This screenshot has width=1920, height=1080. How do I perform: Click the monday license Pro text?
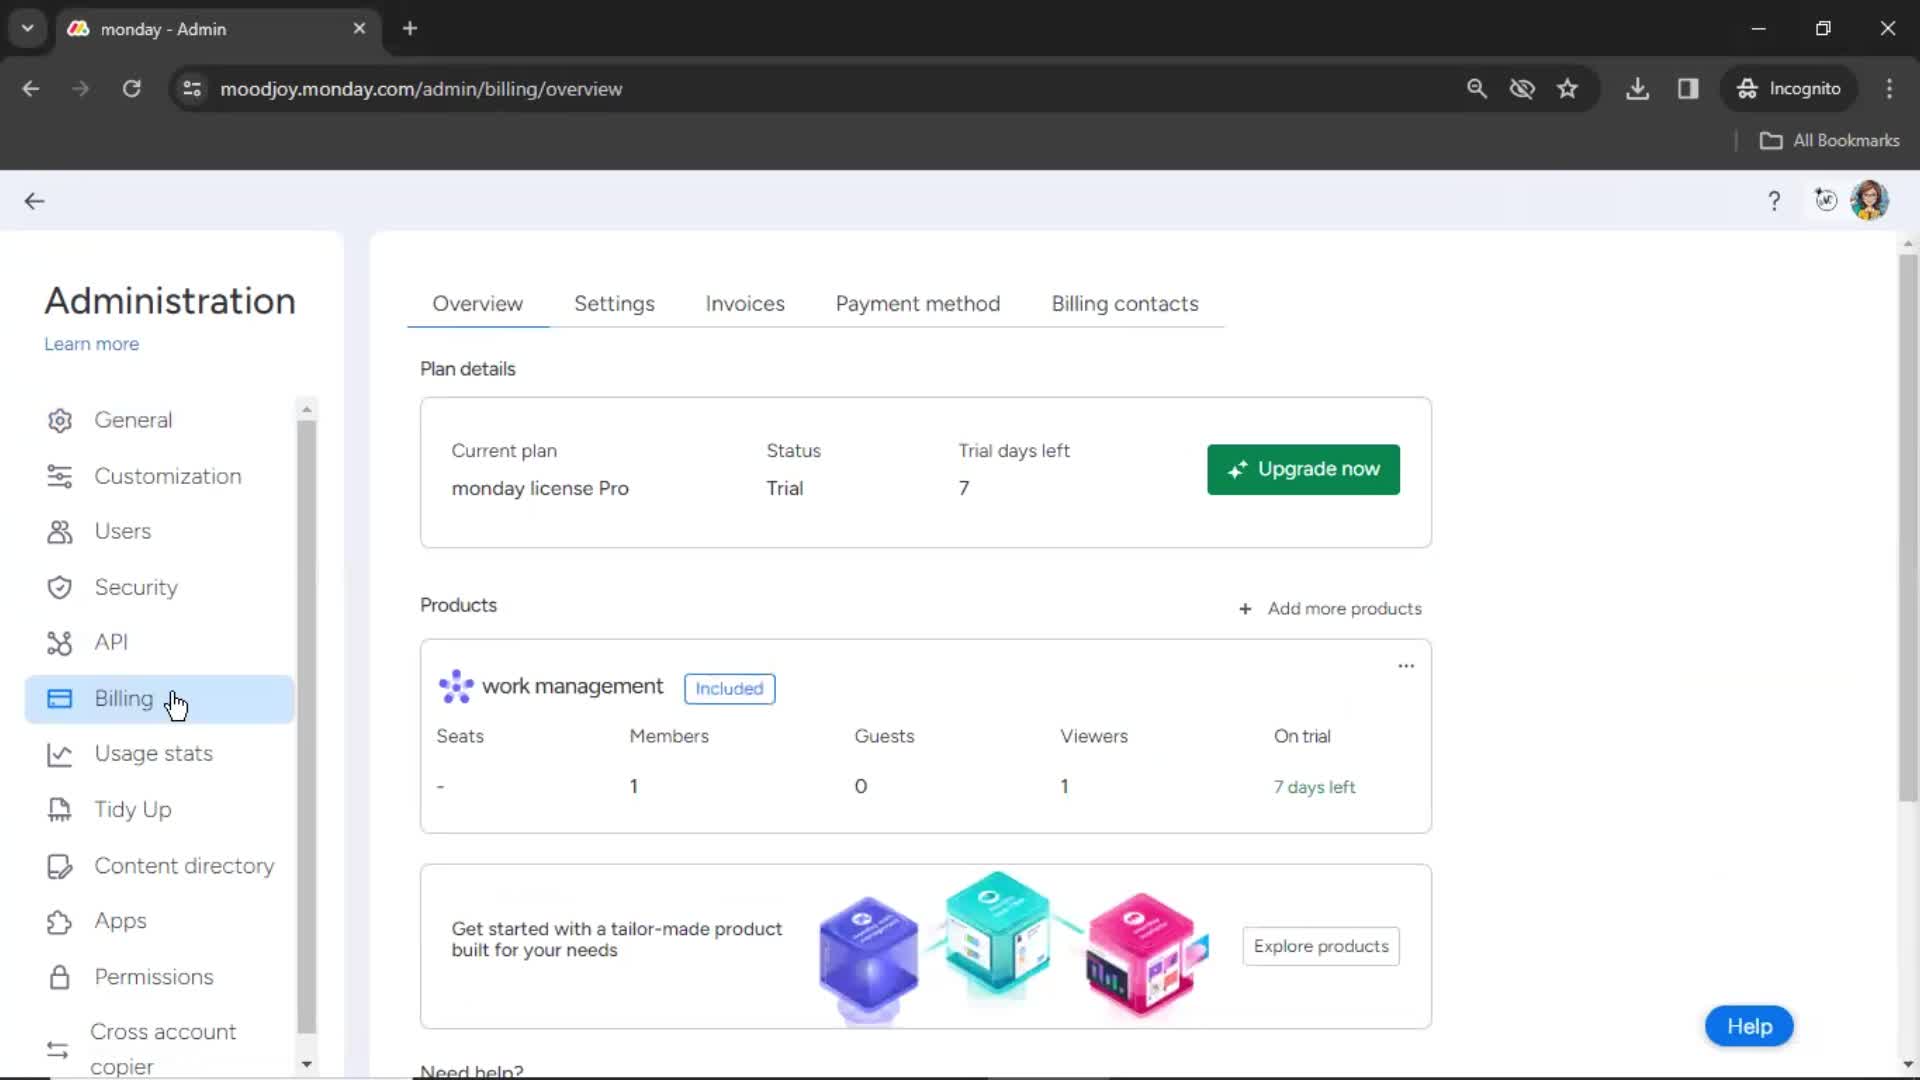tap(540, 489)
